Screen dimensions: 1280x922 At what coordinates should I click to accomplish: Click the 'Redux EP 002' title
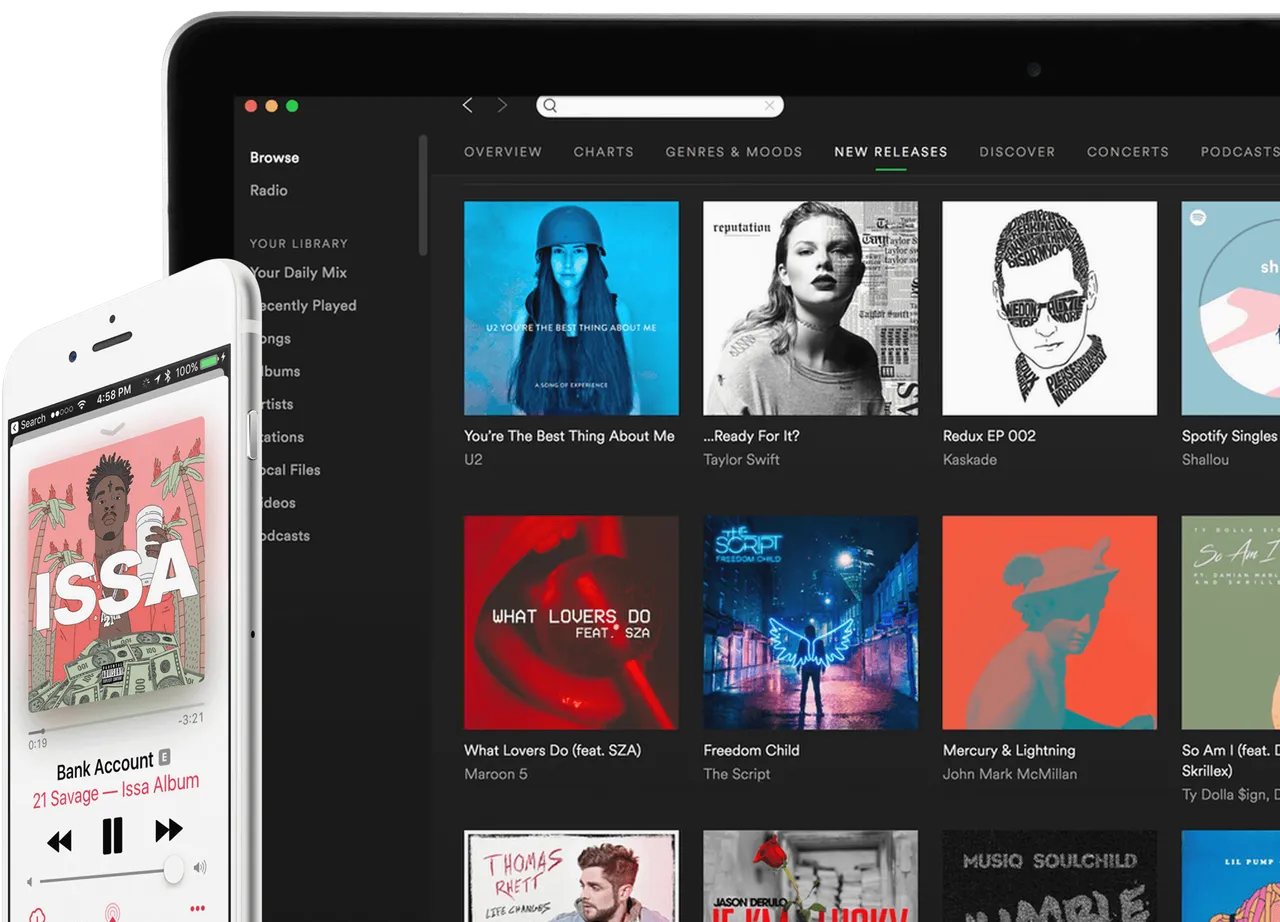coord(989,436)
